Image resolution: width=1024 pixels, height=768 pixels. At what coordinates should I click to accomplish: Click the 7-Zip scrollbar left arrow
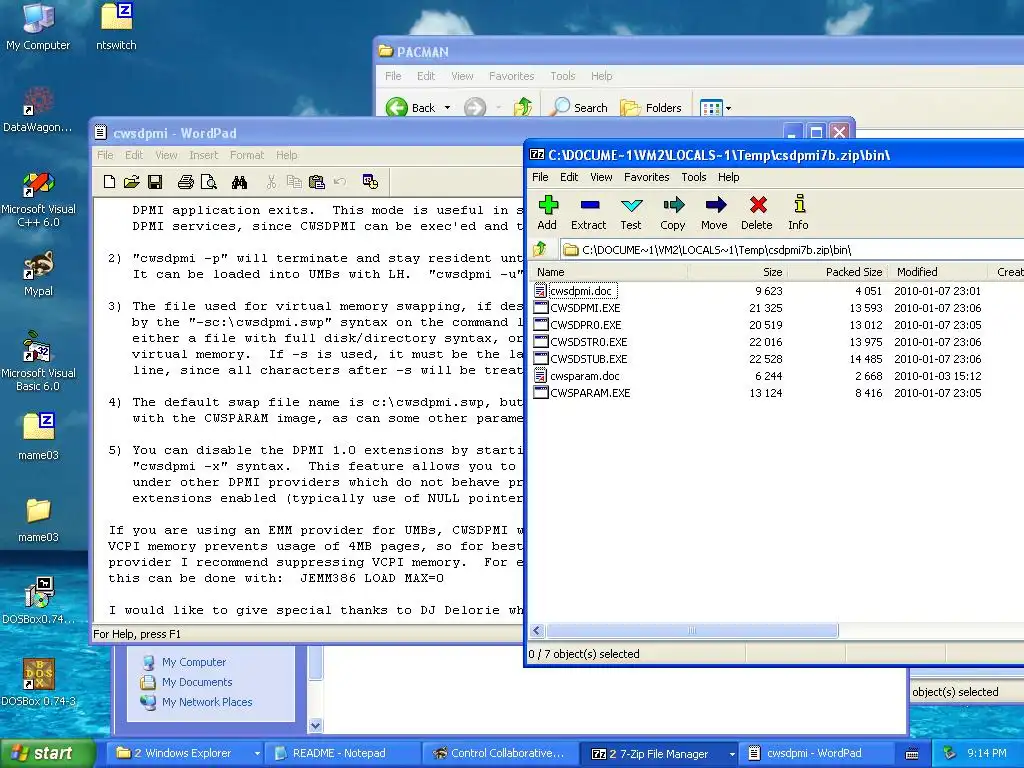pyautogui.click(x=537, y=630)
